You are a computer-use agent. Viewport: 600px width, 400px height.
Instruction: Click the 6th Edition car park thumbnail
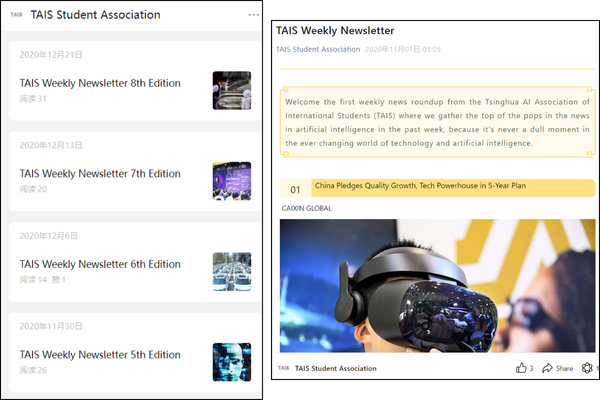(232, 271)
